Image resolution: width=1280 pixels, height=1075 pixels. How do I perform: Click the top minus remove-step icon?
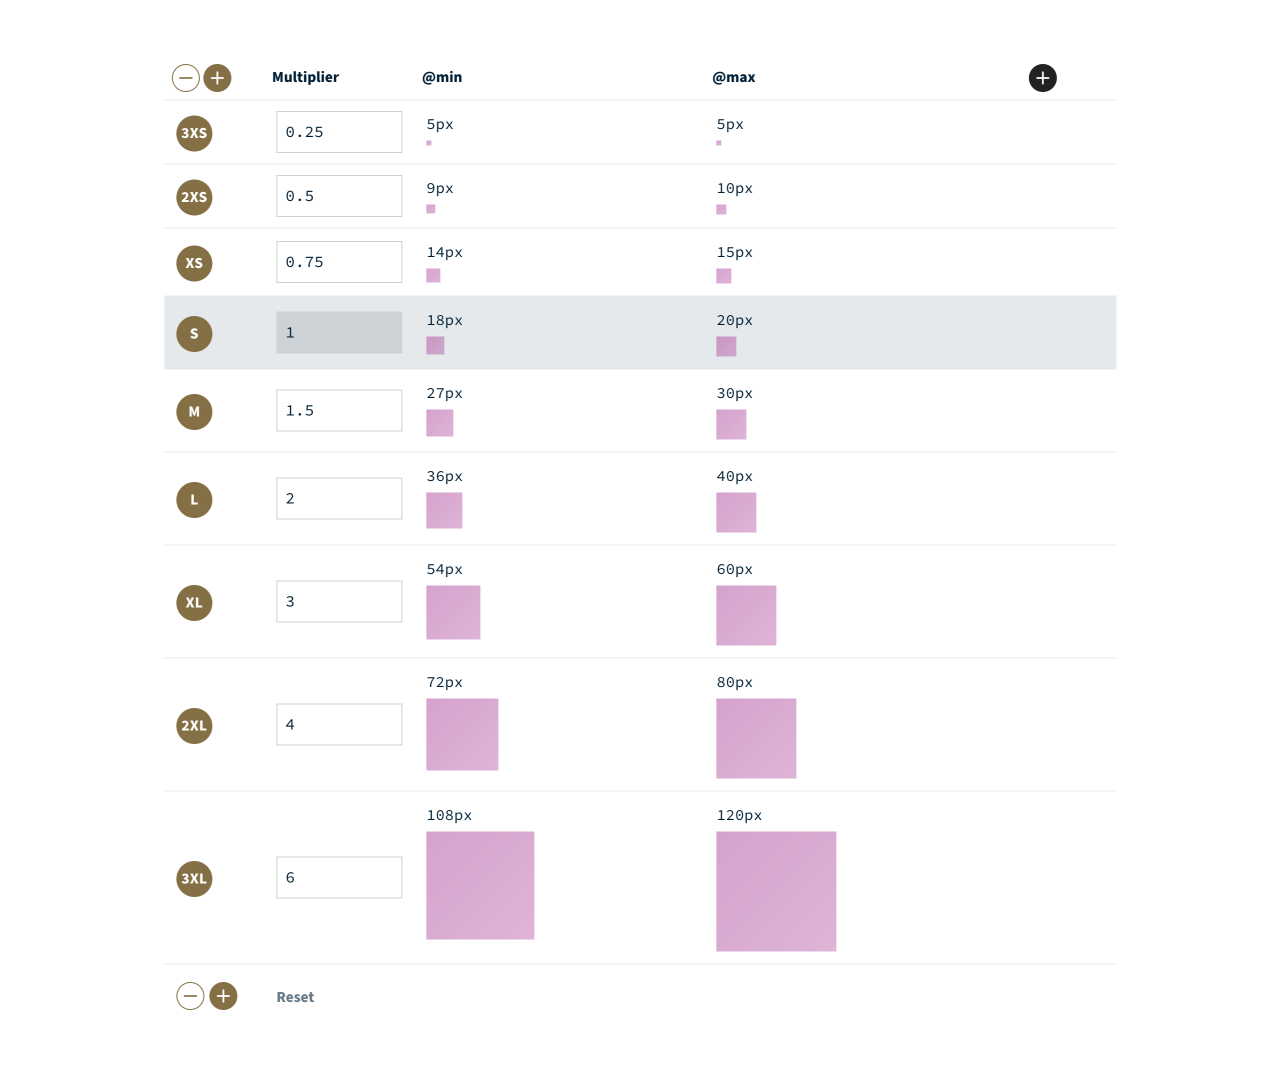(186, 78)
